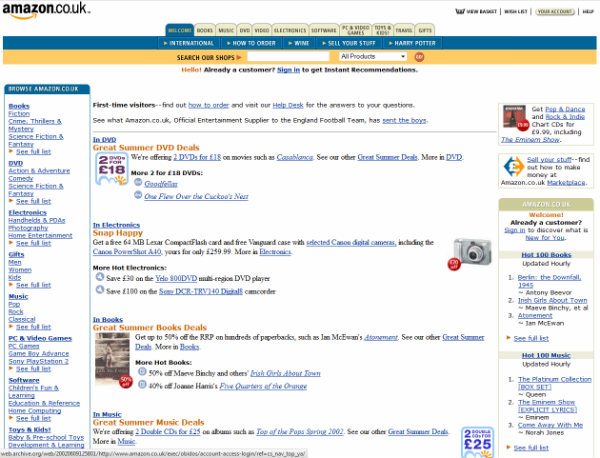Expand See full list under Hot 100 Books
Viewport: 600px width, 458px height.
pos(531,338)
